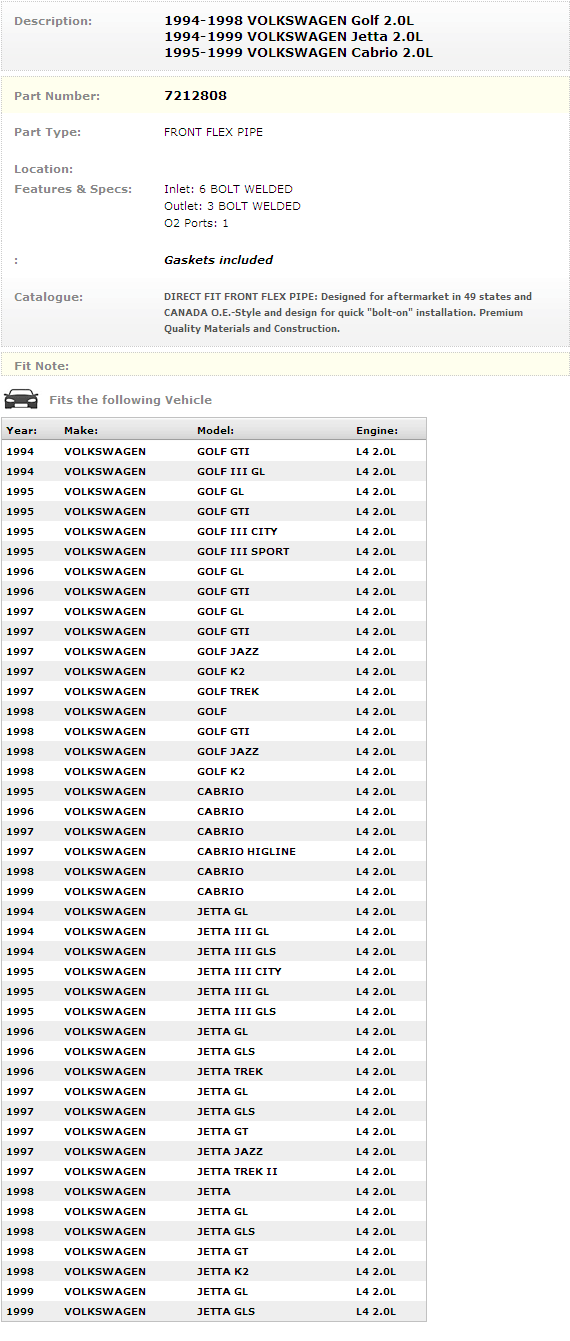This screenshot has height=1341, width=570.
Task: Click the car icon beside Fits the following Vehicle
Action: pos(21,399)
